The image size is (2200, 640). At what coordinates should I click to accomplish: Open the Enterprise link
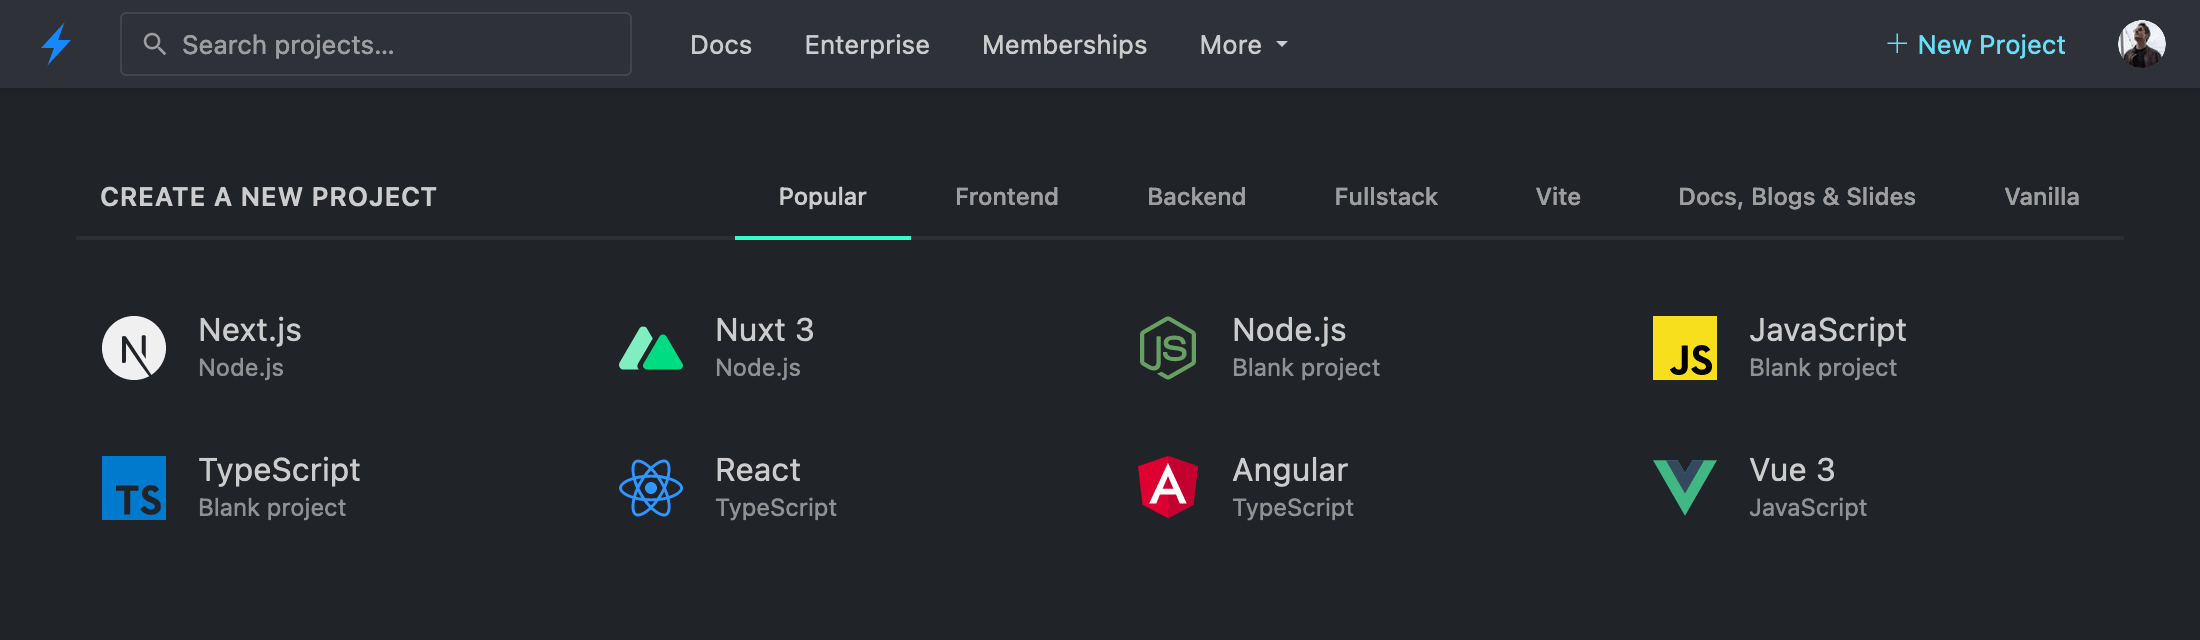click(x=867, y=45)
